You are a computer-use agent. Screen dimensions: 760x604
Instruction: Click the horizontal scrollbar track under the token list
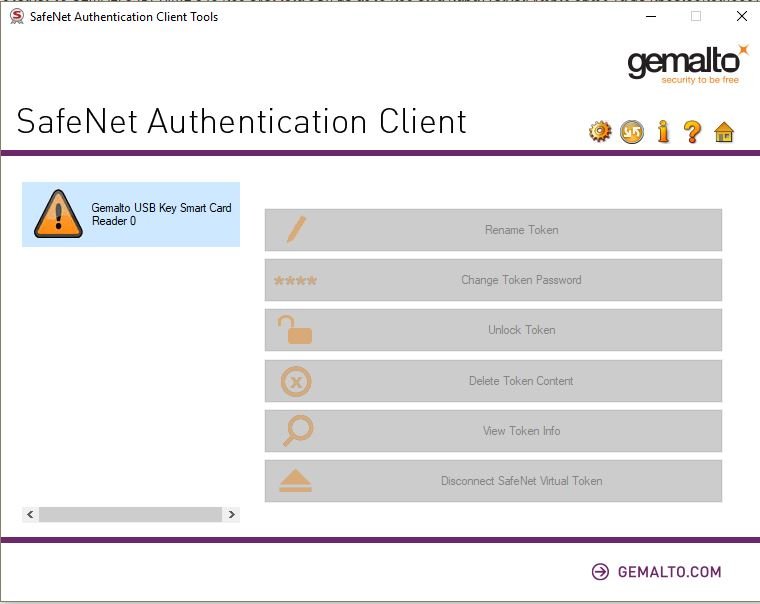point(130,514)
